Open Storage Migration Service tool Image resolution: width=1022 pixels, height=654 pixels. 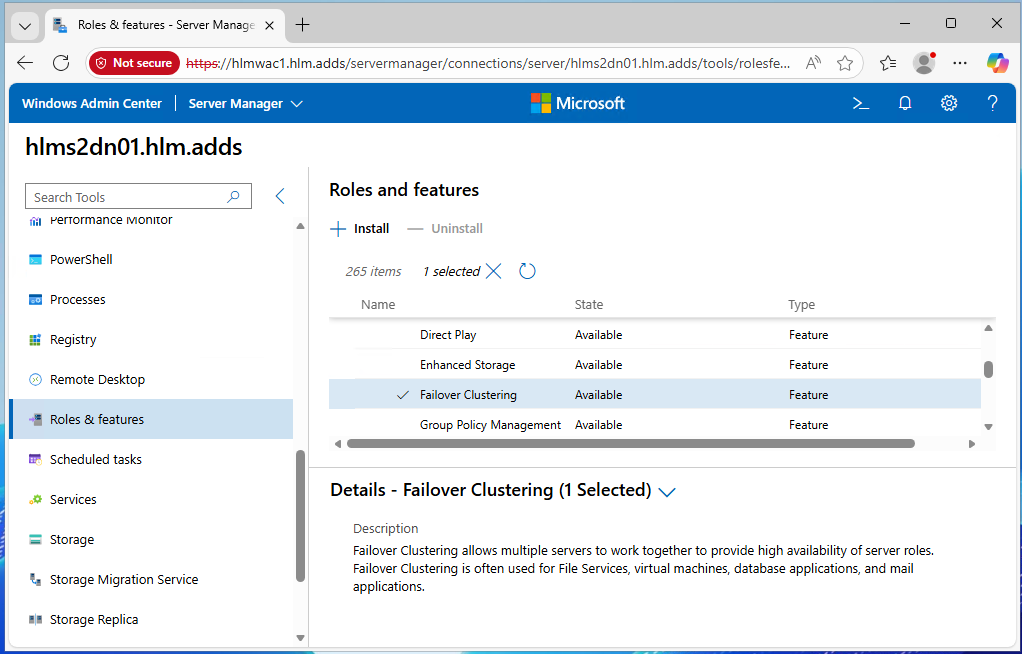tap(124, 579)
